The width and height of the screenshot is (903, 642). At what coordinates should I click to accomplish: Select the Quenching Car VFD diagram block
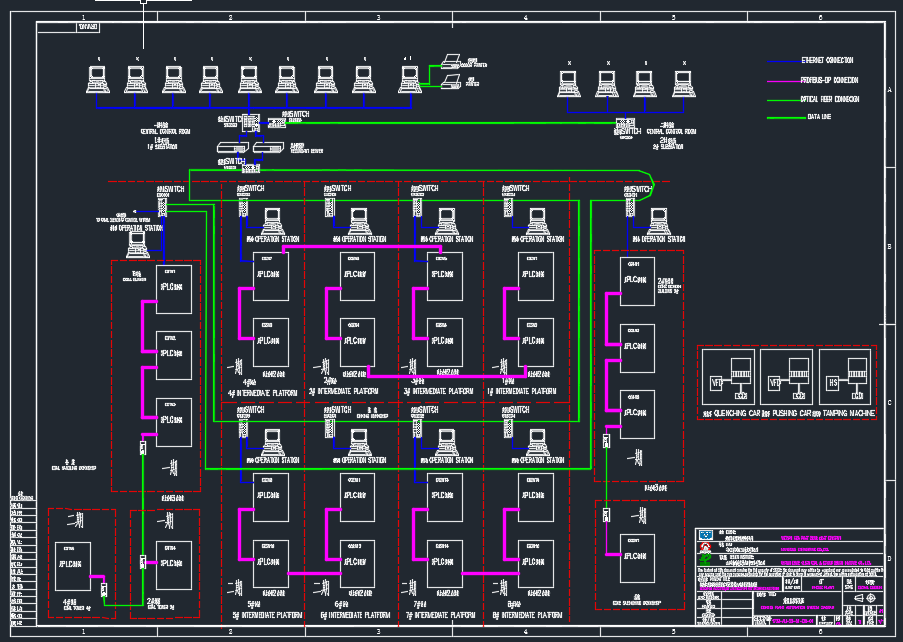pos(727,370)
